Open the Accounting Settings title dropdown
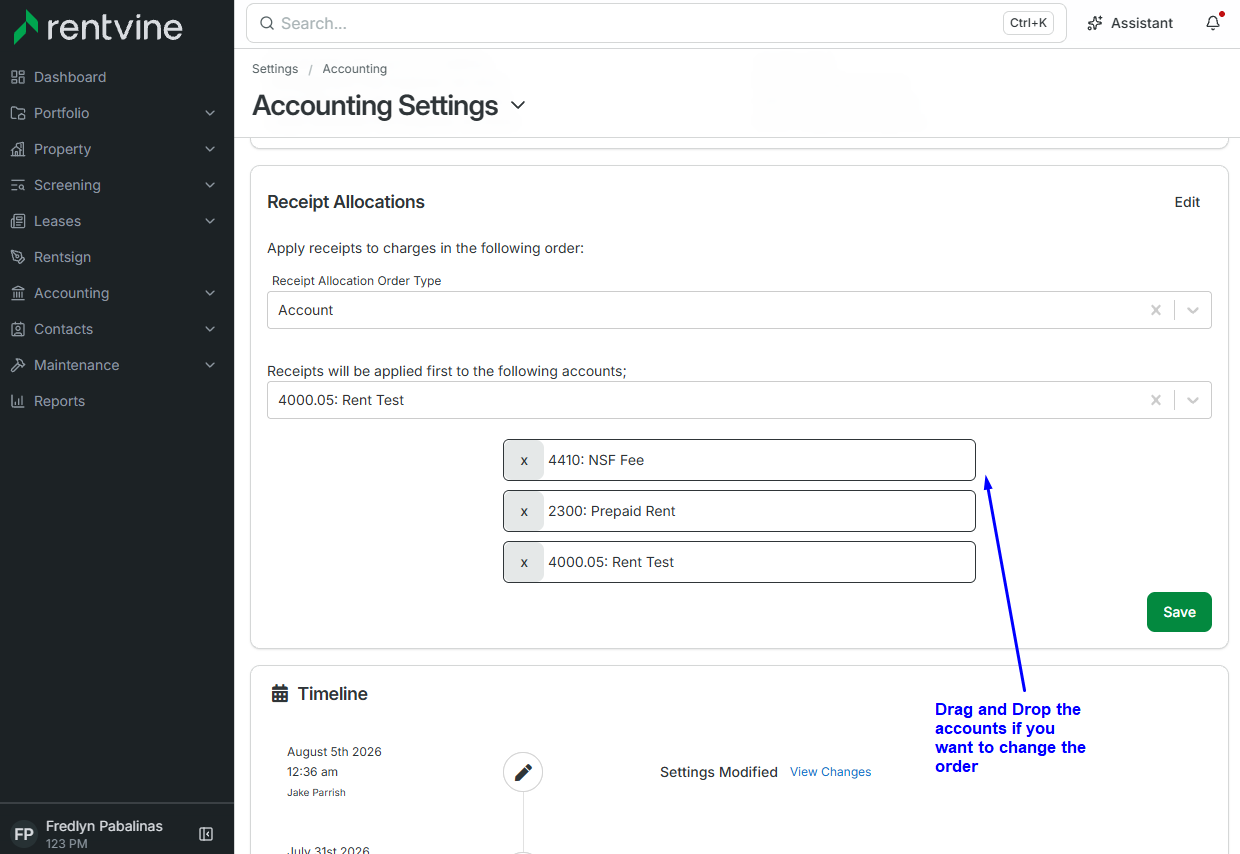Viewport: 1240px width, 854px height. click(518, 106)
